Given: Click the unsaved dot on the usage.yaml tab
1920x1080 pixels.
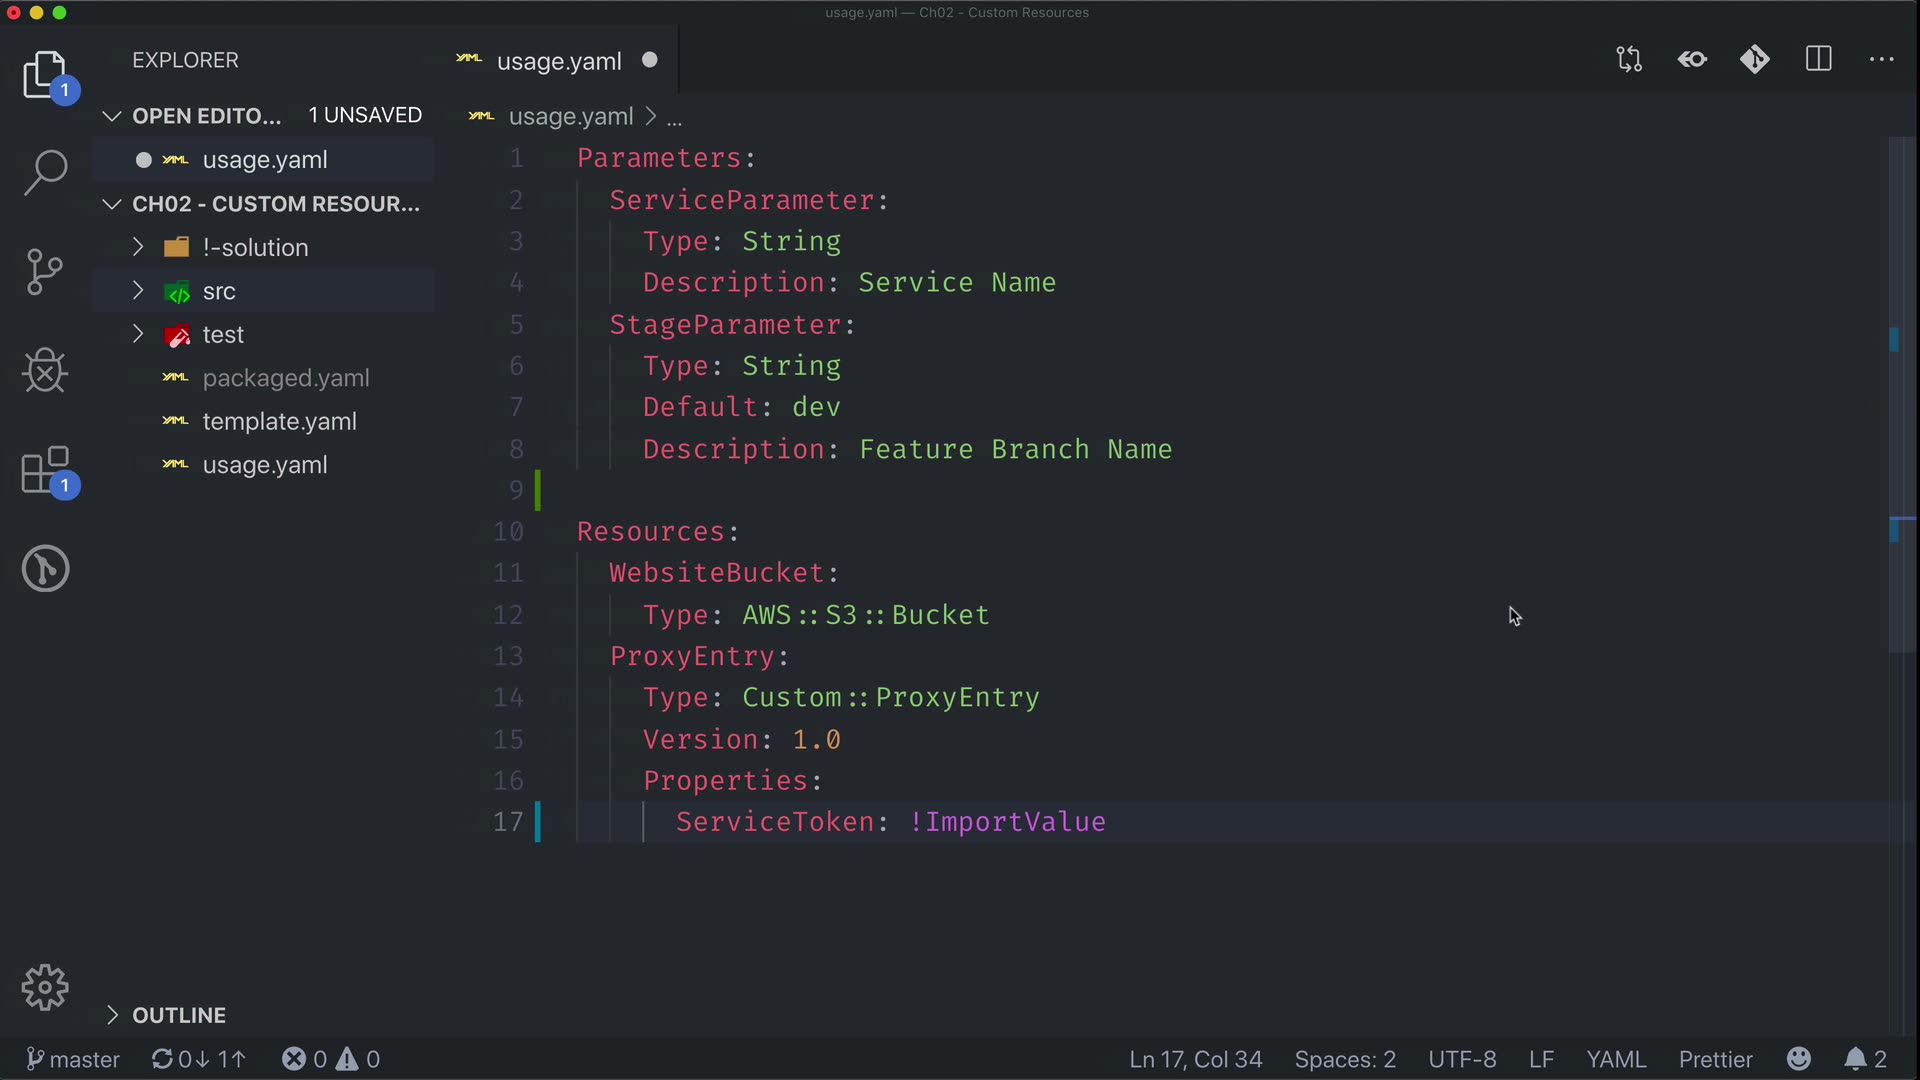Looking at the screenshot, I should point(650,60).
